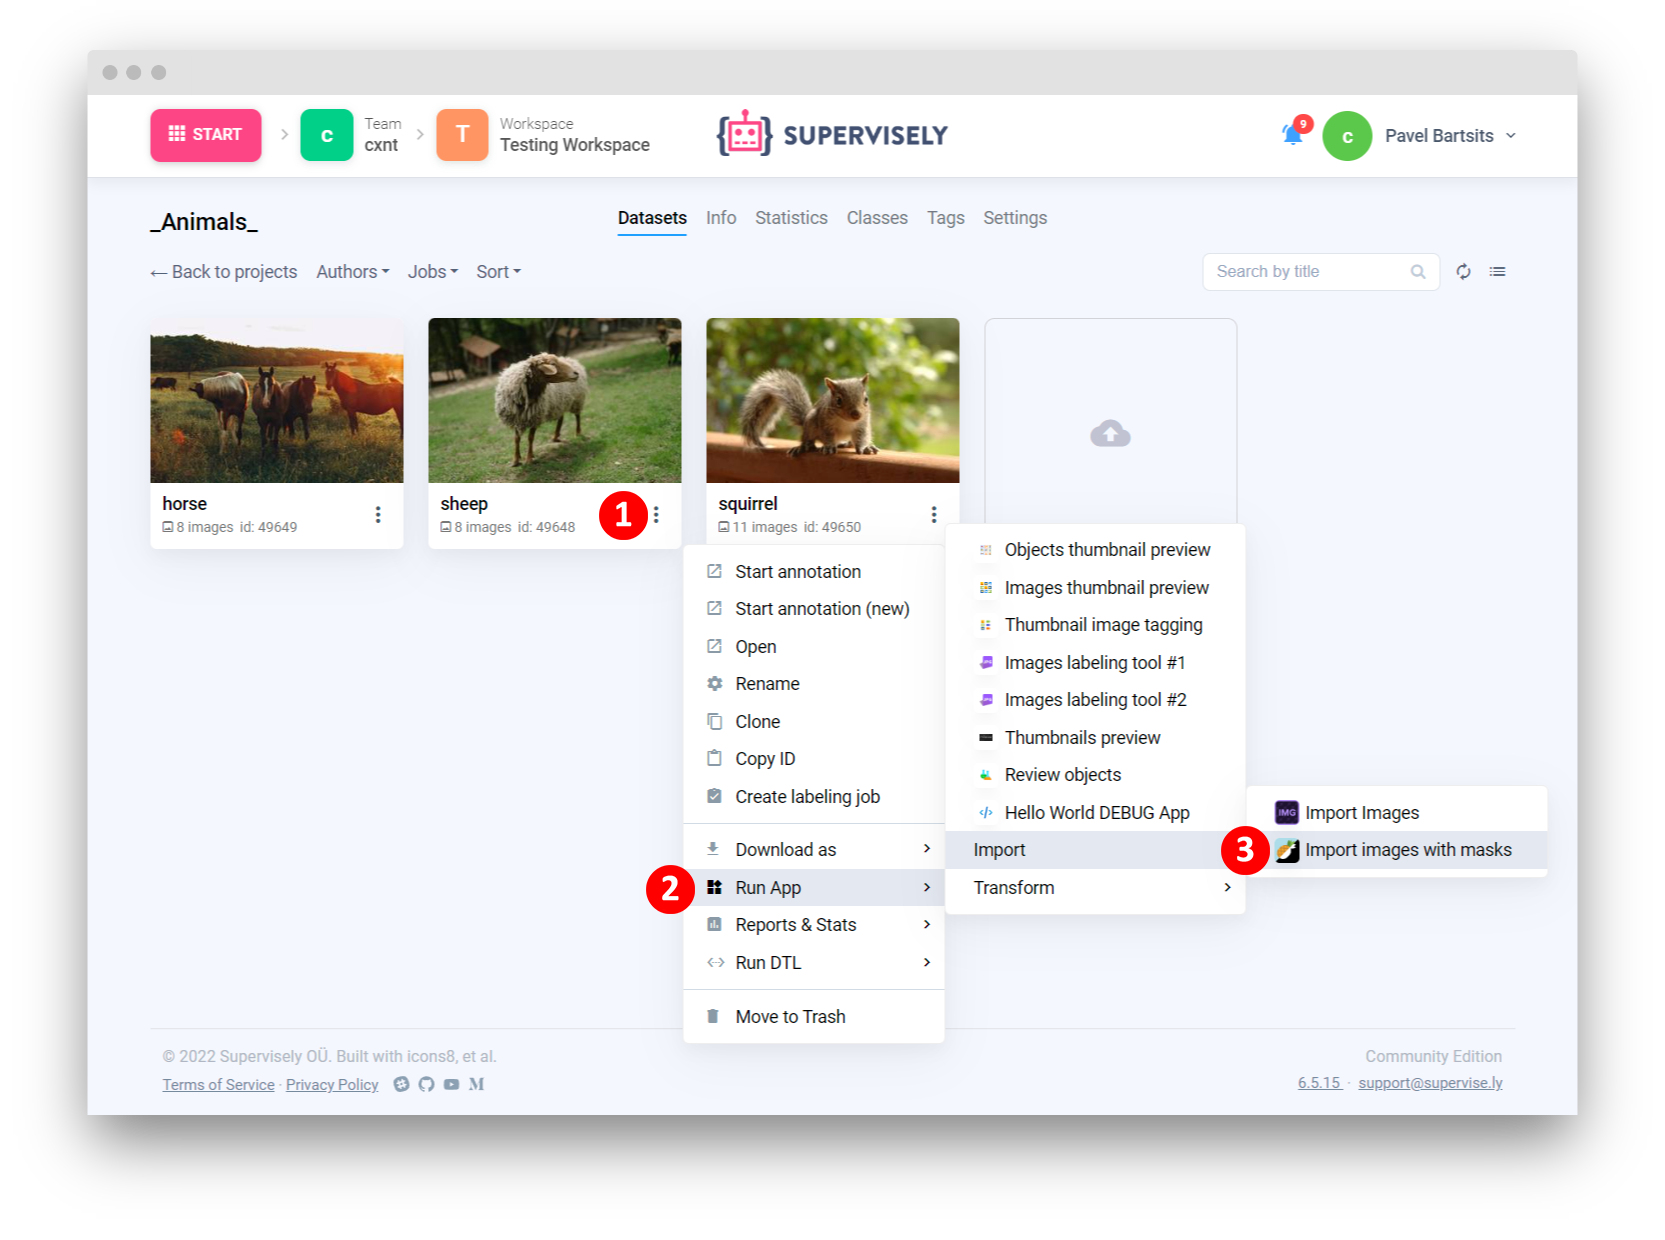
Task: Click the GitHub icon in the footer
Action: point(426,1084)
